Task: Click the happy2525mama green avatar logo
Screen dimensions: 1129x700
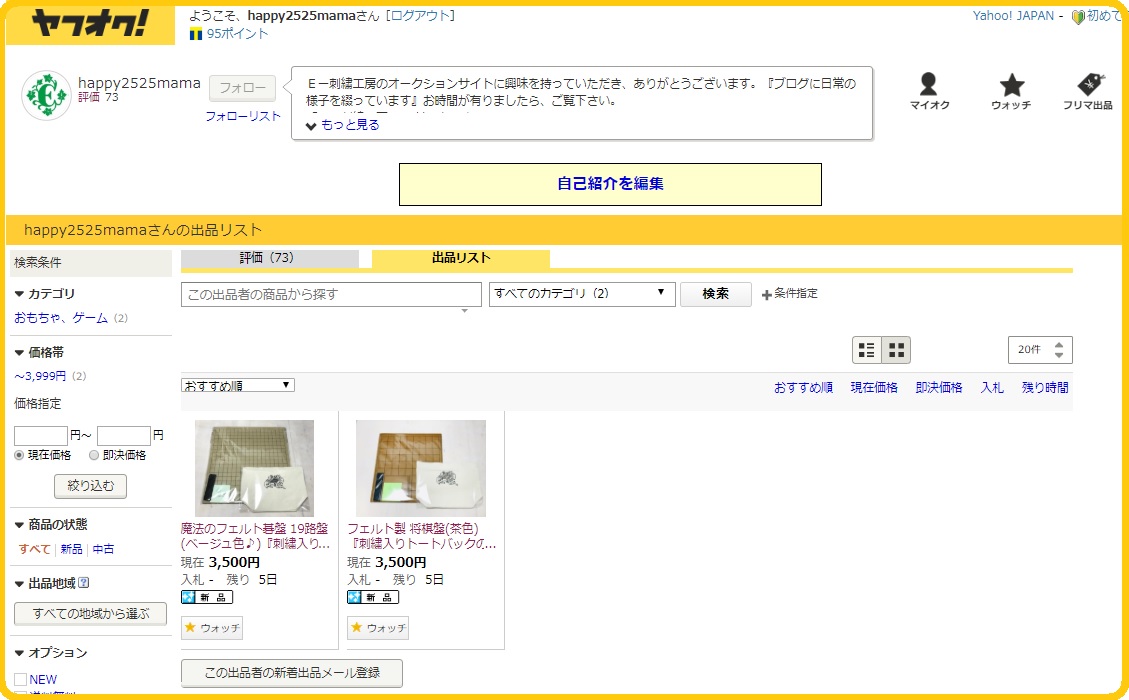Action: pos(47,95)
